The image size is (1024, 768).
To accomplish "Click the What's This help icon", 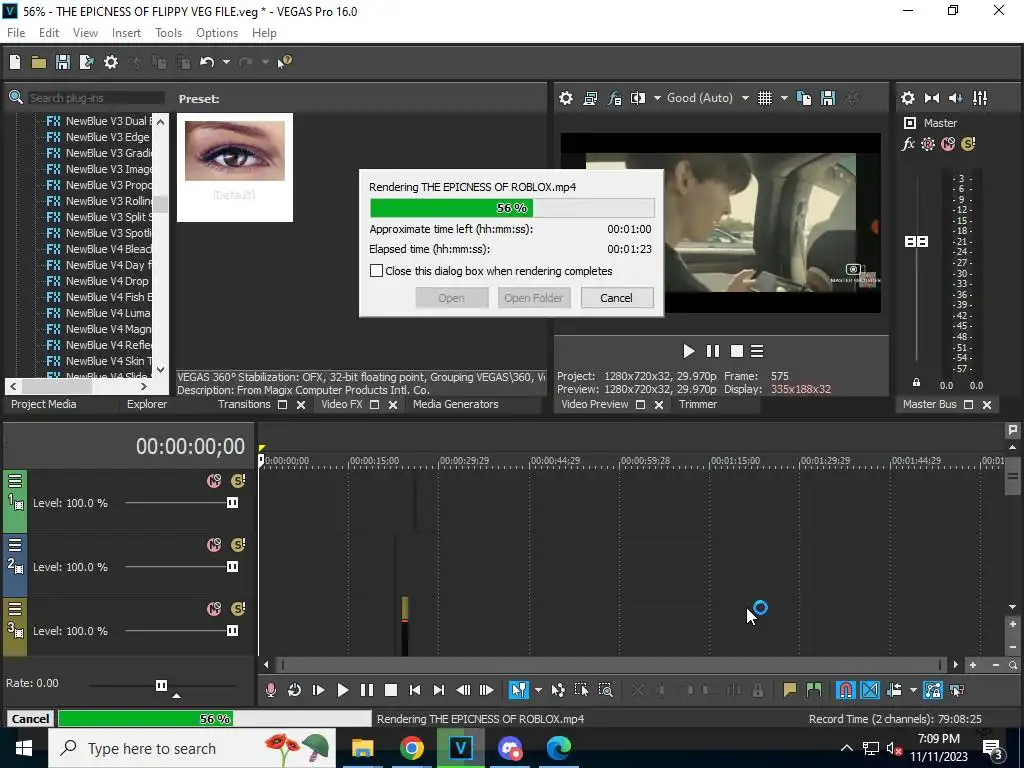I will pyautogui.click(x=285, y=62).
